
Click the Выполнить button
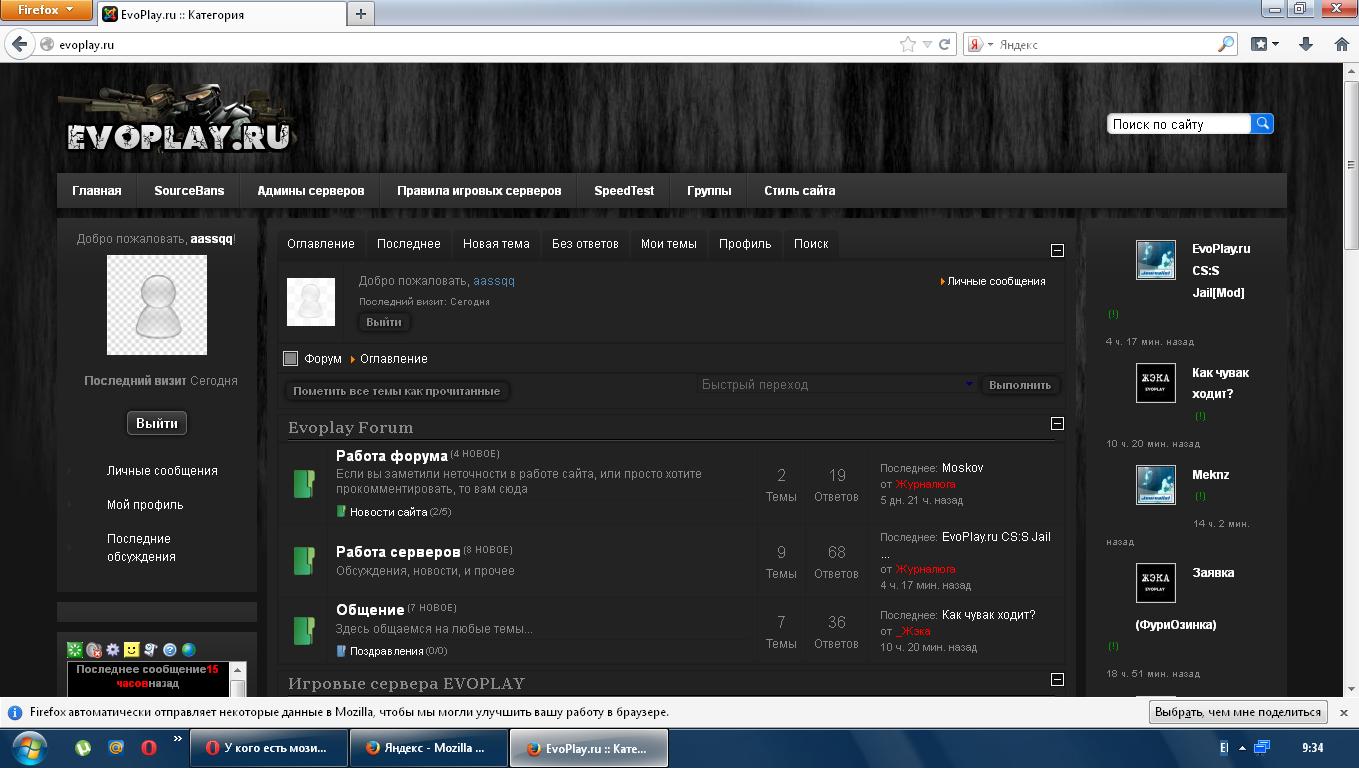[1020, 385]
